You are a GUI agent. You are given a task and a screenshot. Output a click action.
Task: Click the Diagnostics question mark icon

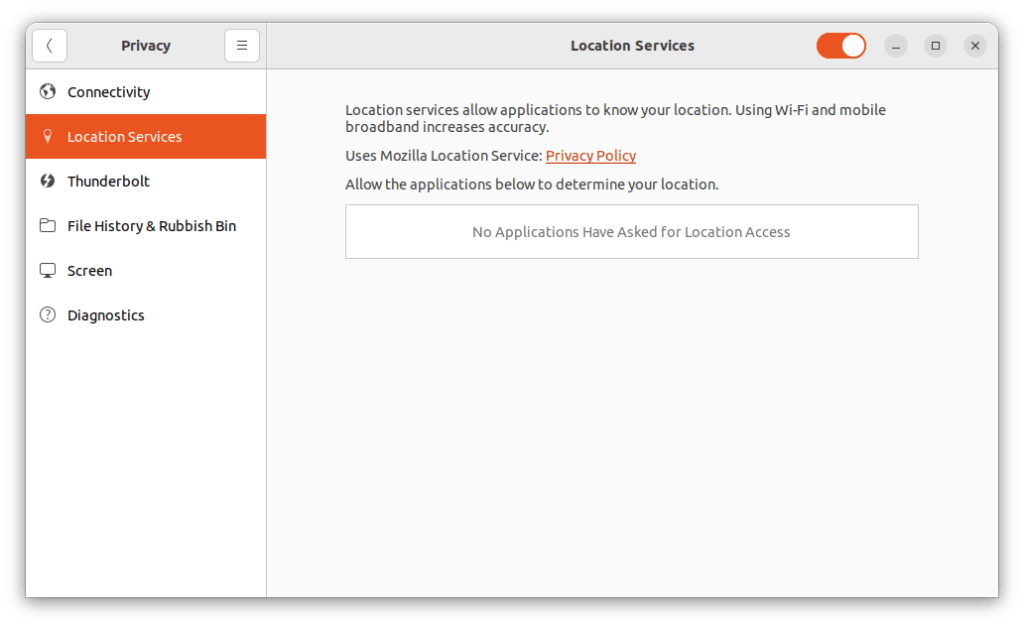tap(48, 315)
